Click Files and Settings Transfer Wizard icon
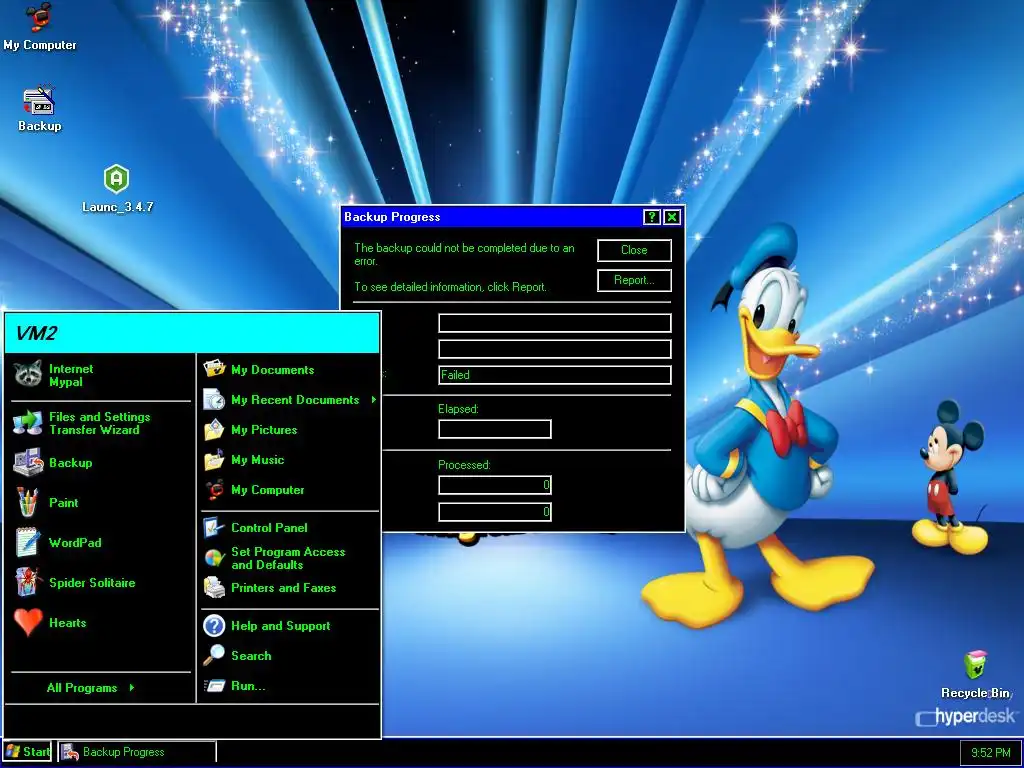This screenshot has width=1024, height=768. tap(28, 423)
